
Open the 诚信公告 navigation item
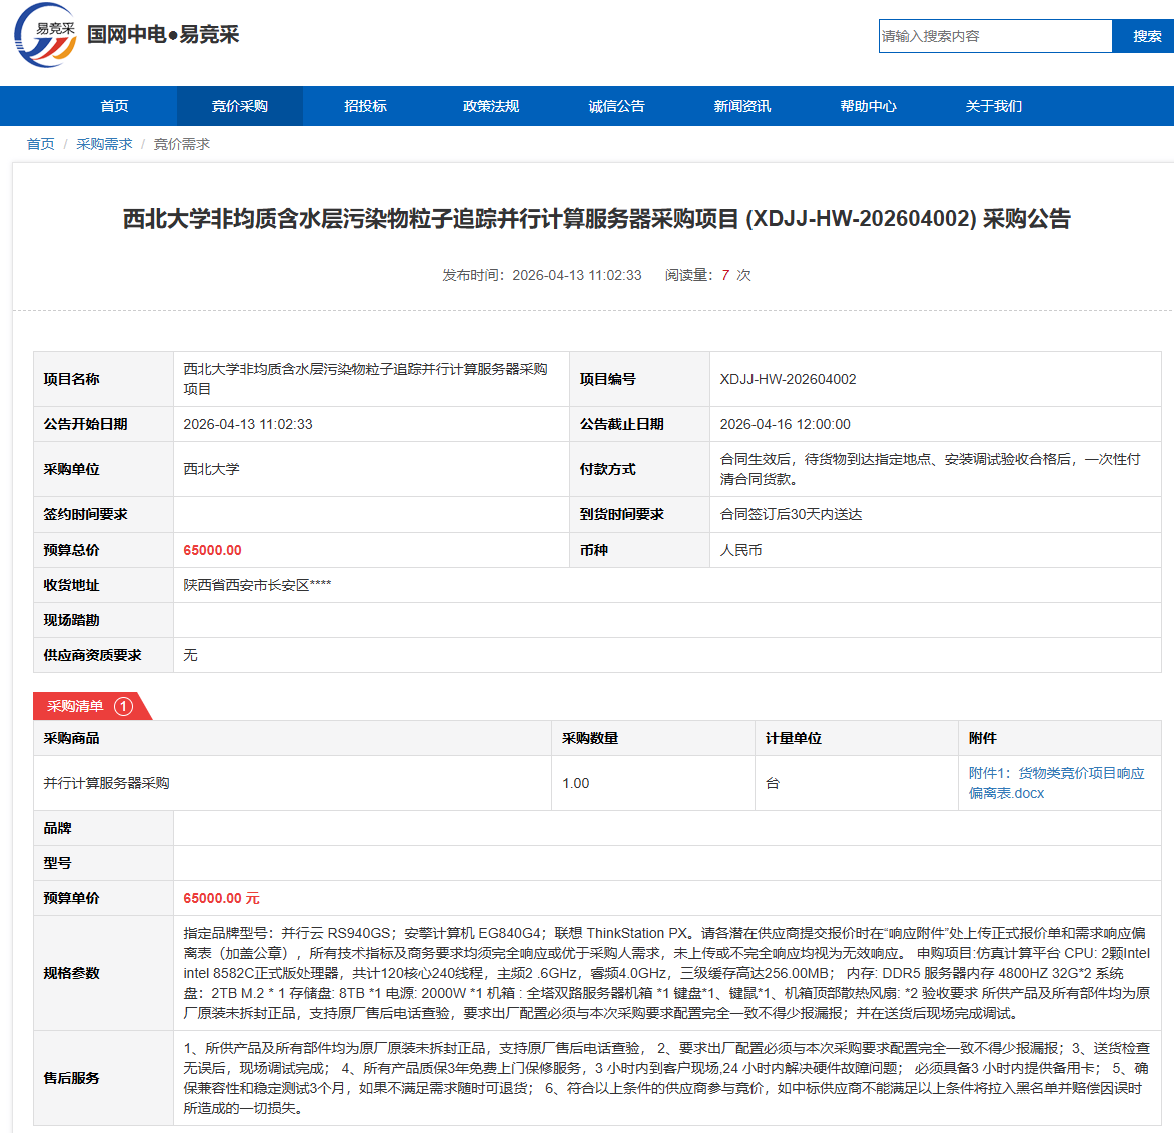[616, 106]
